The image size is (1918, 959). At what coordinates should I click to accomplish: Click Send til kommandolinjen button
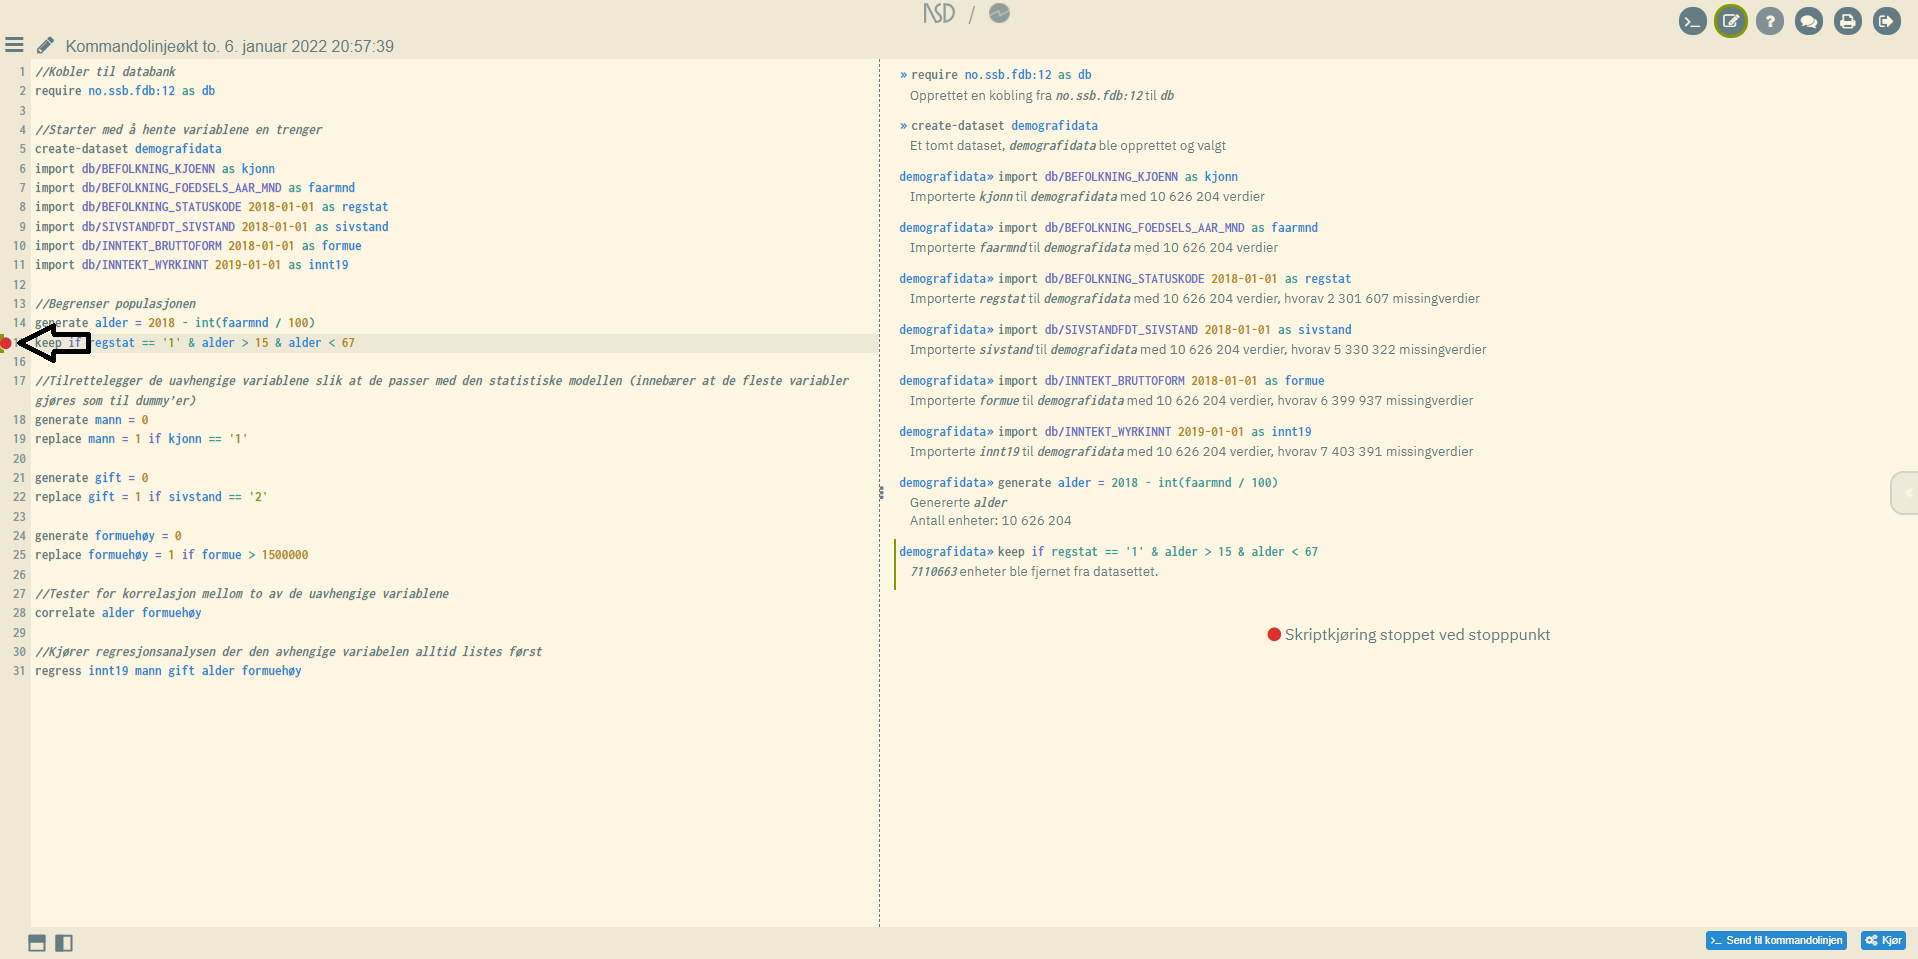1775,940
